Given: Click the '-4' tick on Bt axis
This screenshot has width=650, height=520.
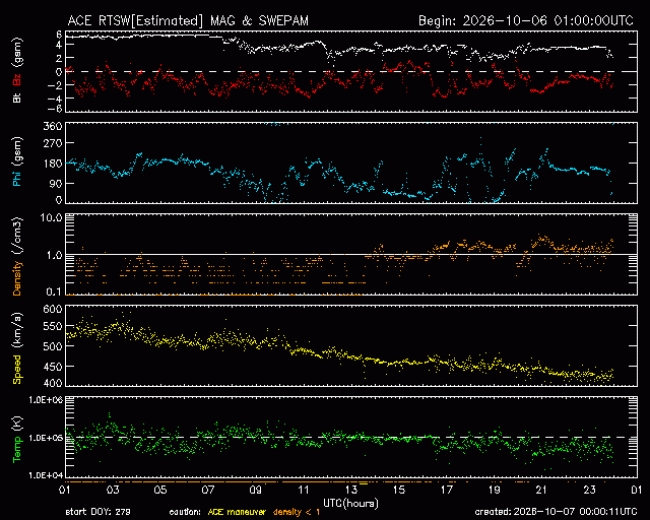Looking at the screenshot, I should click(x=56, y=99).
